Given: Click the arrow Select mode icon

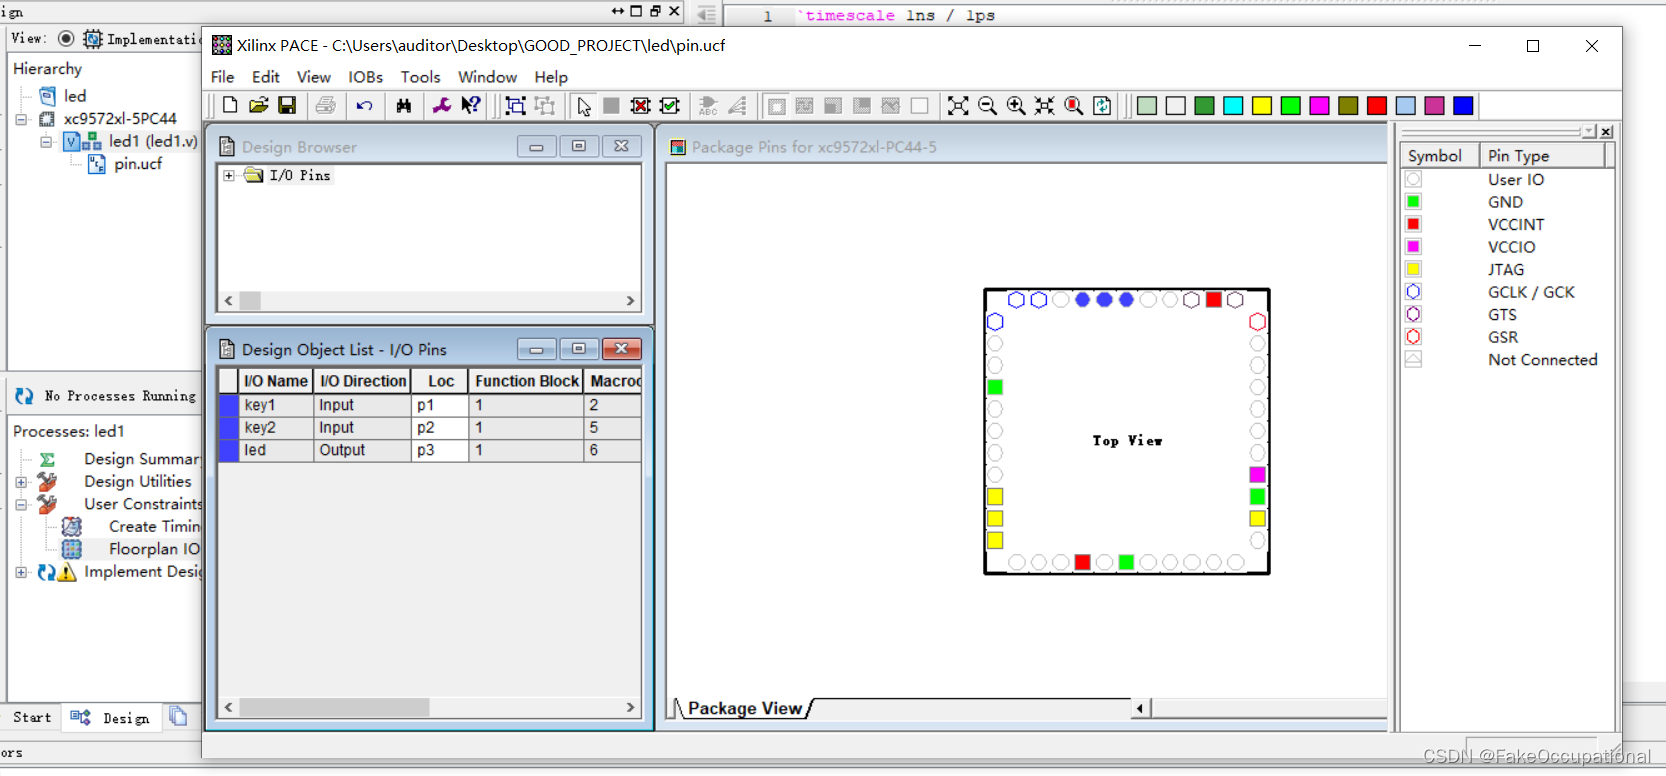Looking at the screenshot, I should pos(584,105).
